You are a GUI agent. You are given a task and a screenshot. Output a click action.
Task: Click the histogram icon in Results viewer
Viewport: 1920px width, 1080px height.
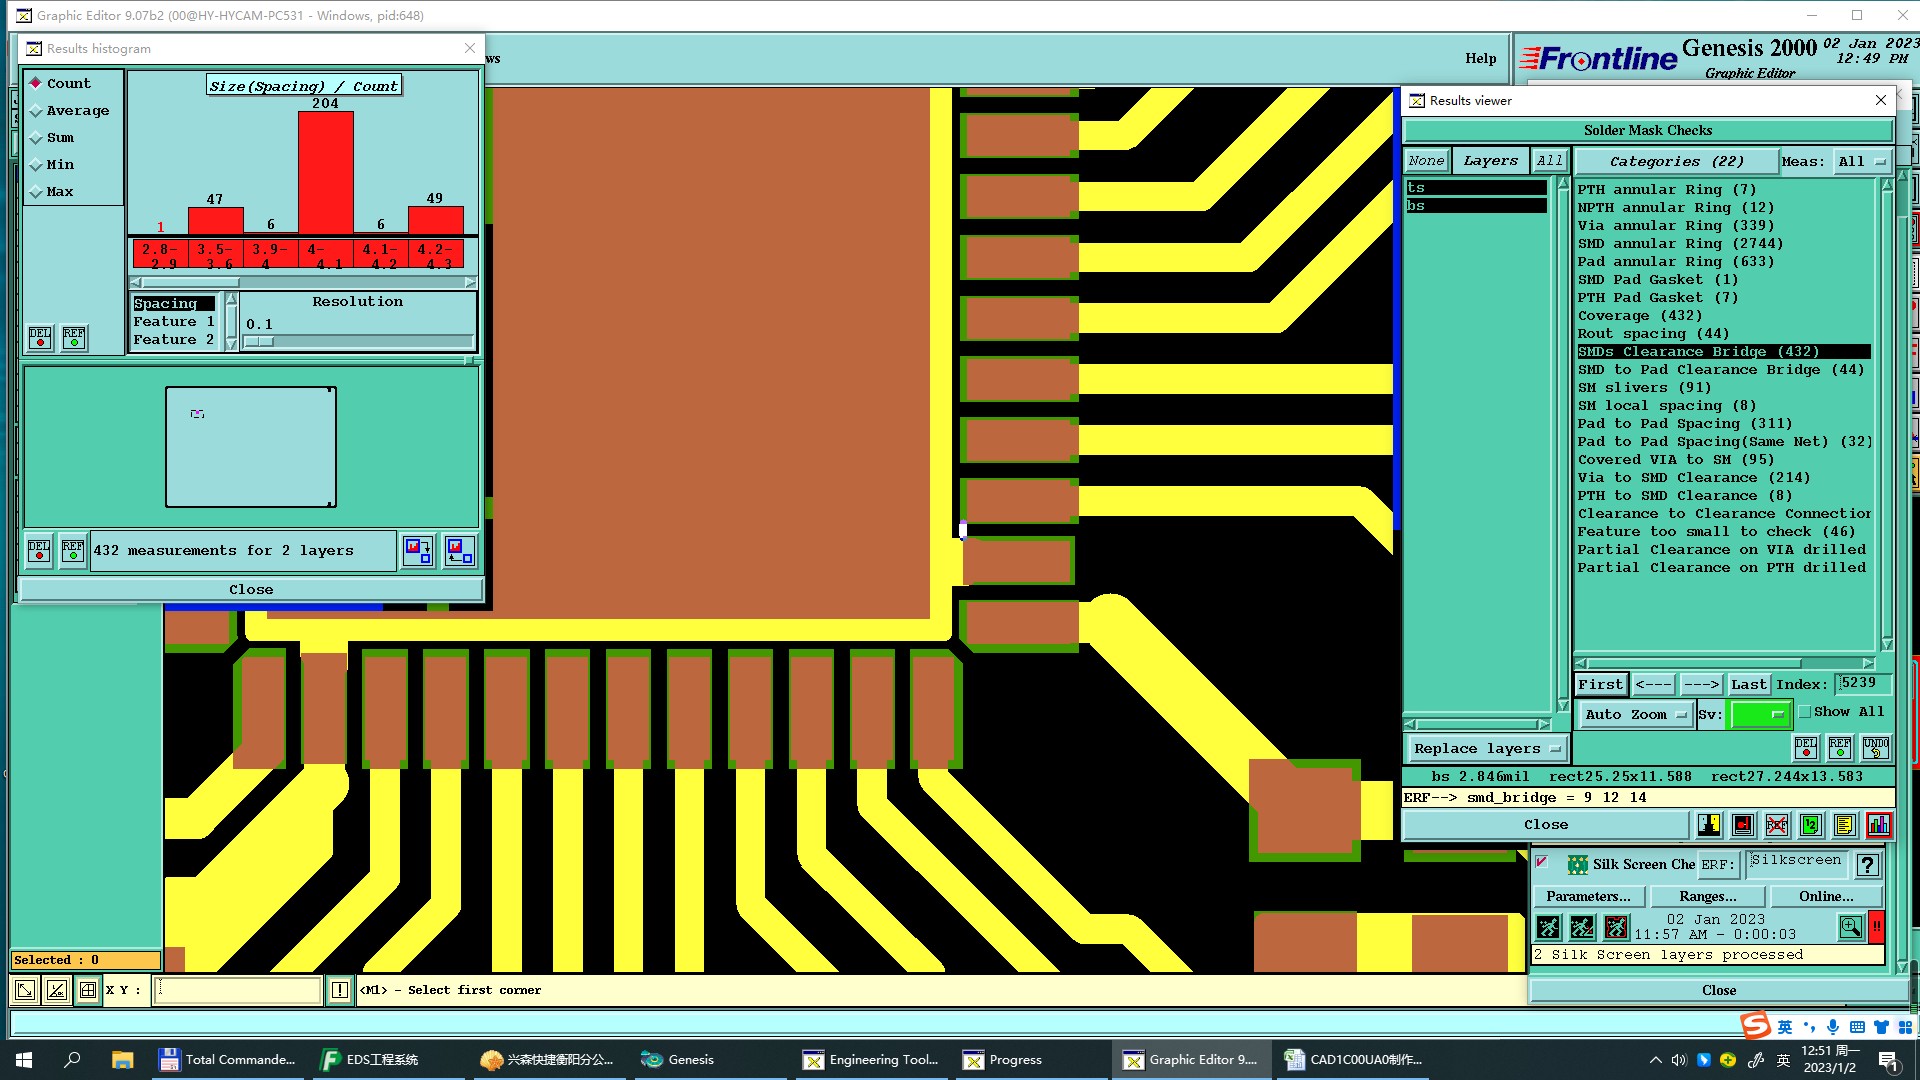click(1879, 825)
